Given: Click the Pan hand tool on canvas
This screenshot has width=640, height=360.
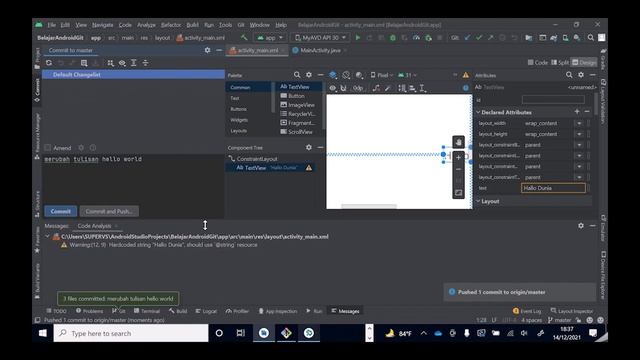Looking at the screenshot, I should coord(458,142).
